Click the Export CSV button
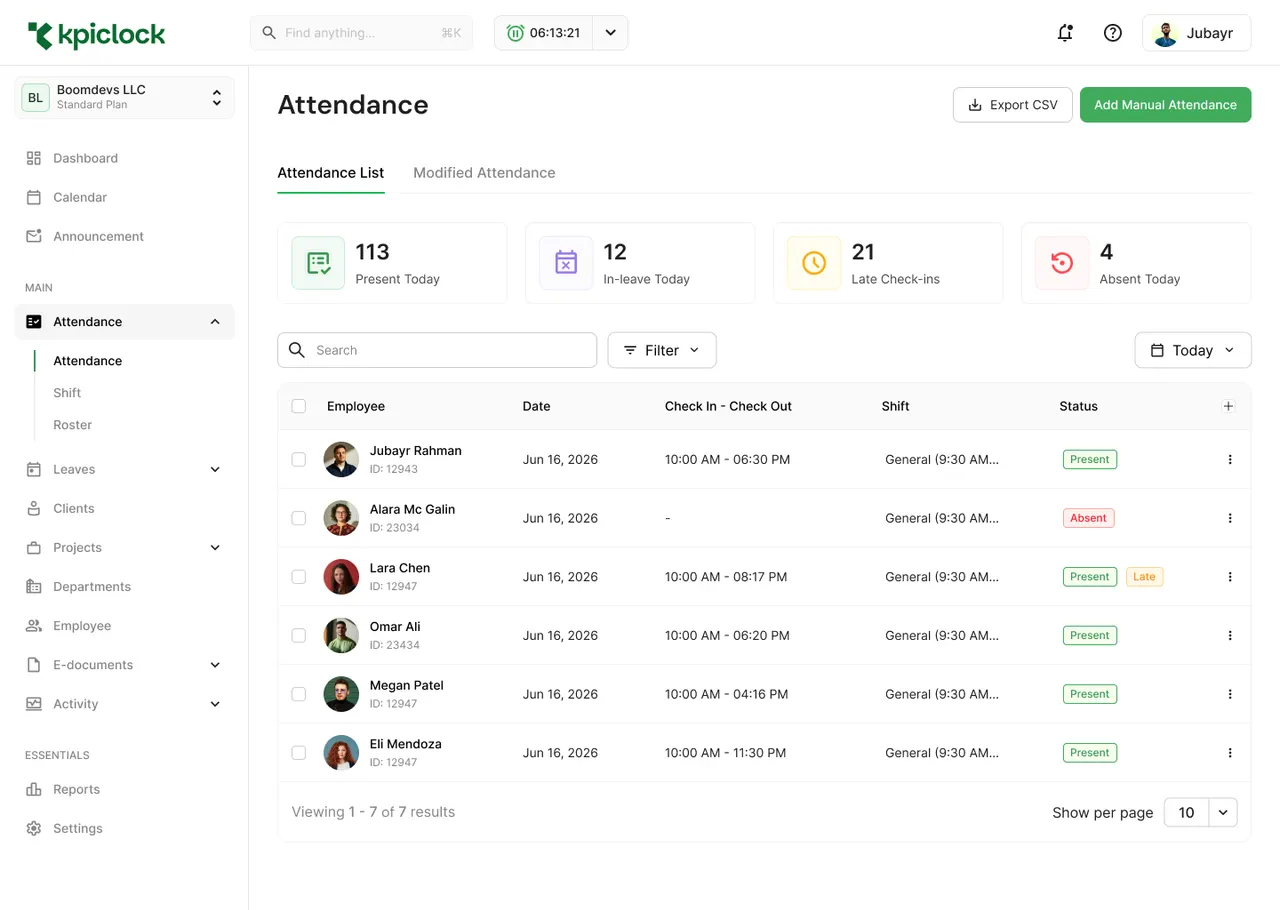Screen dimensions: 1280x910 [1013, 105]
